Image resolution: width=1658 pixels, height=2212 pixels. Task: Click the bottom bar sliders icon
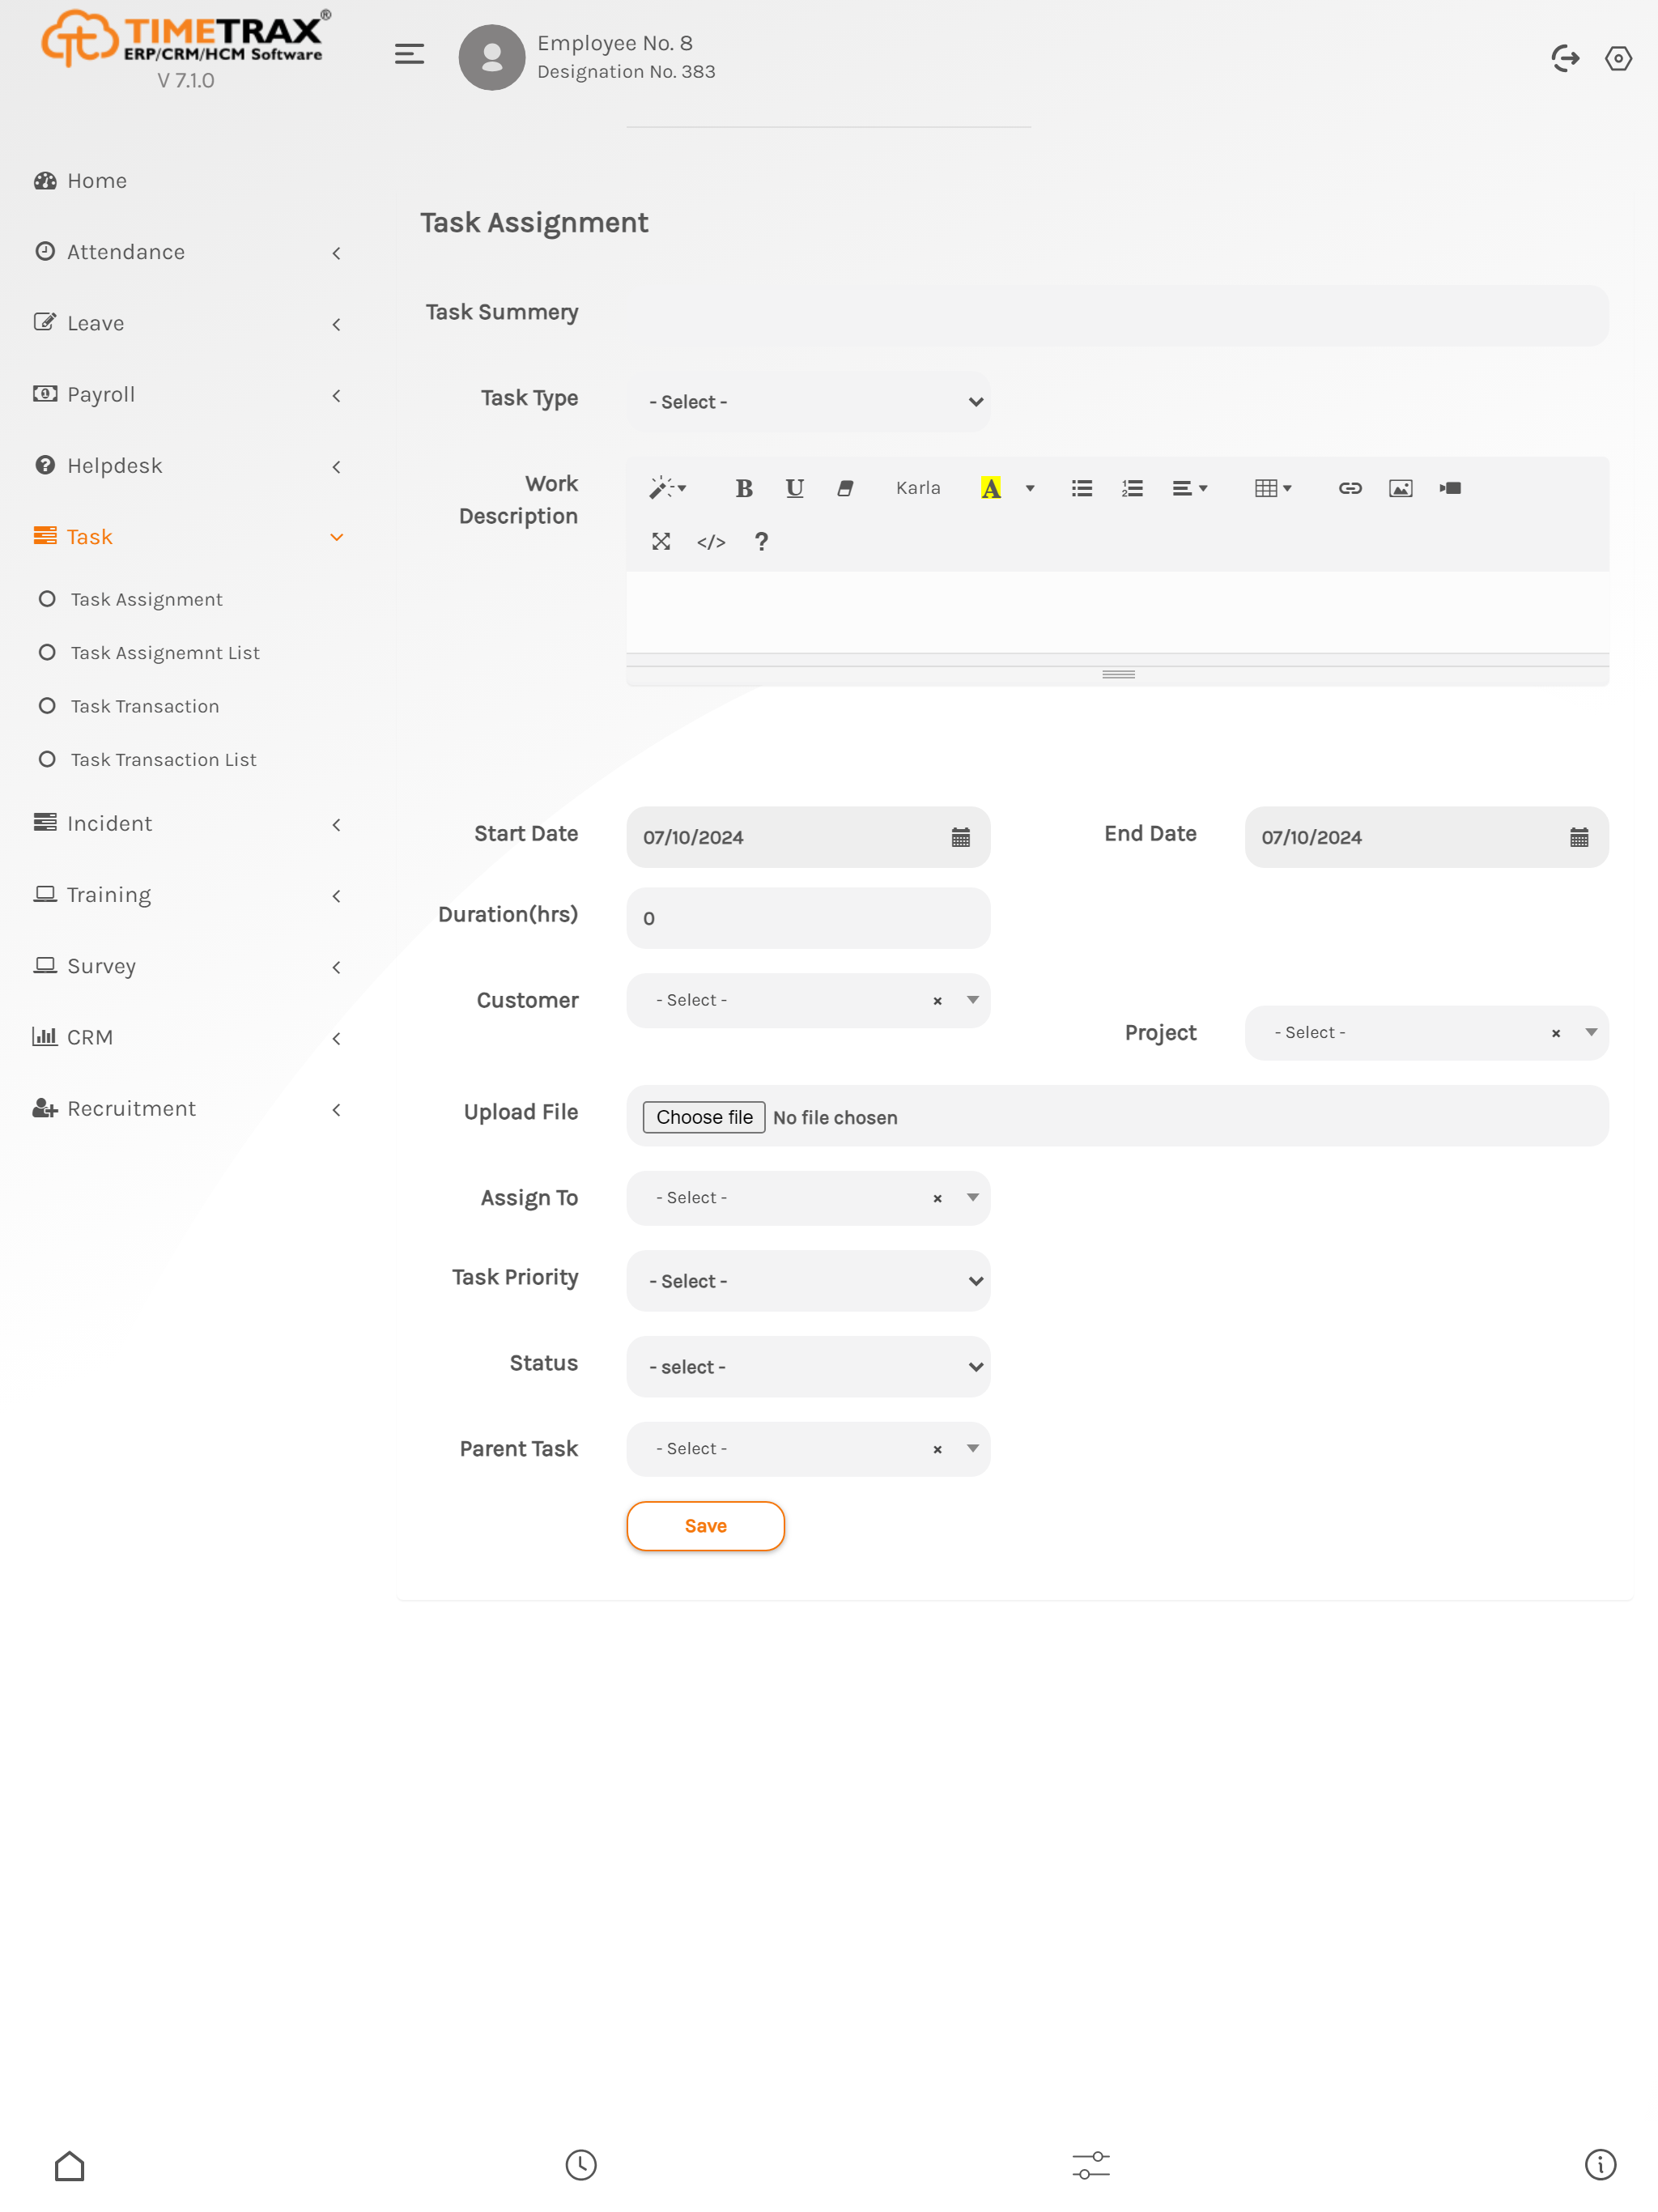[x=1091, y=2165]
